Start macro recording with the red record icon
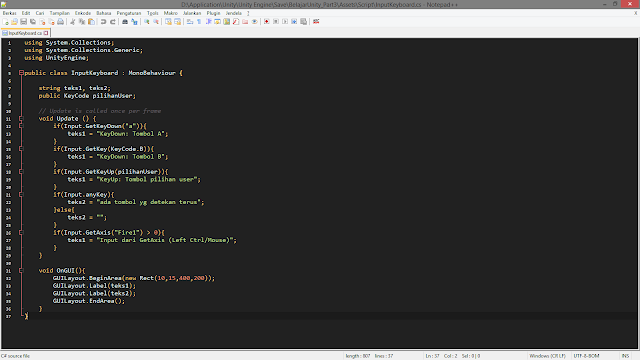The height and width of the screenshot is (360, 640). [x=267, y=22]
